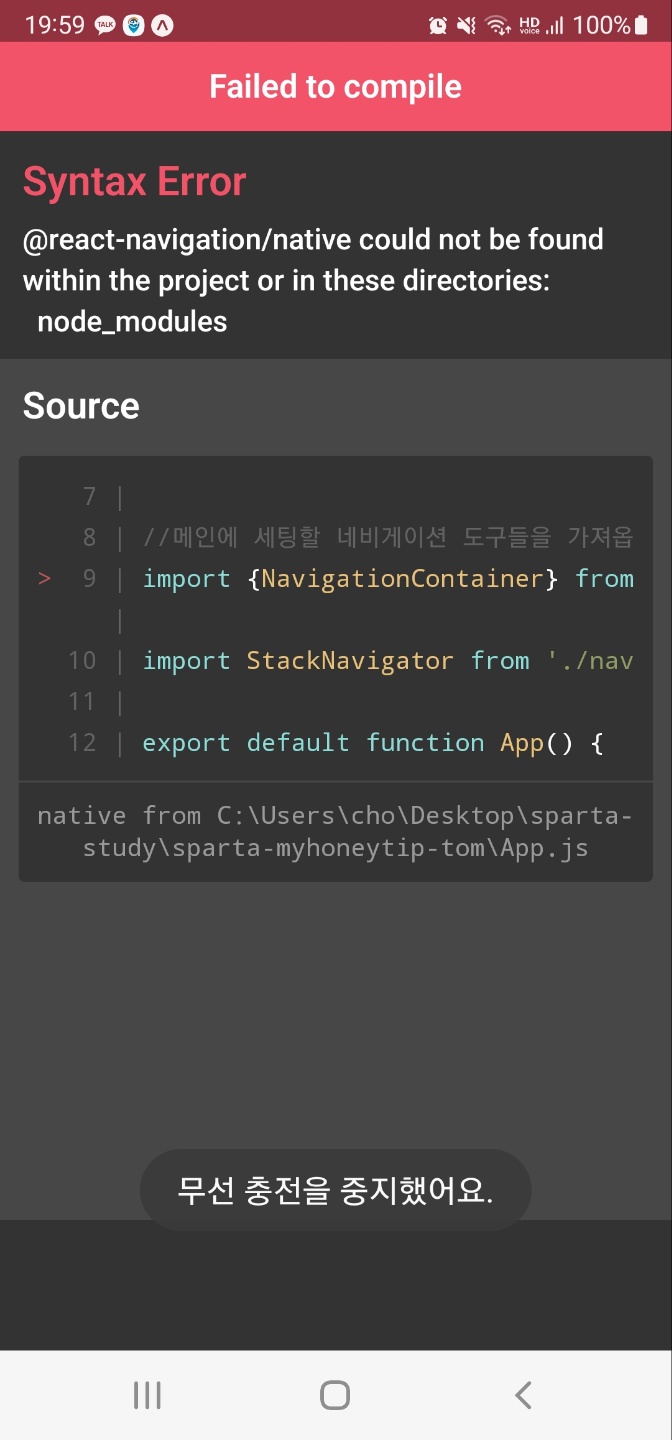Tap the Expo notification icon in status bar
This screenshot has width=672, height=1440.
(x=161, y=25)
